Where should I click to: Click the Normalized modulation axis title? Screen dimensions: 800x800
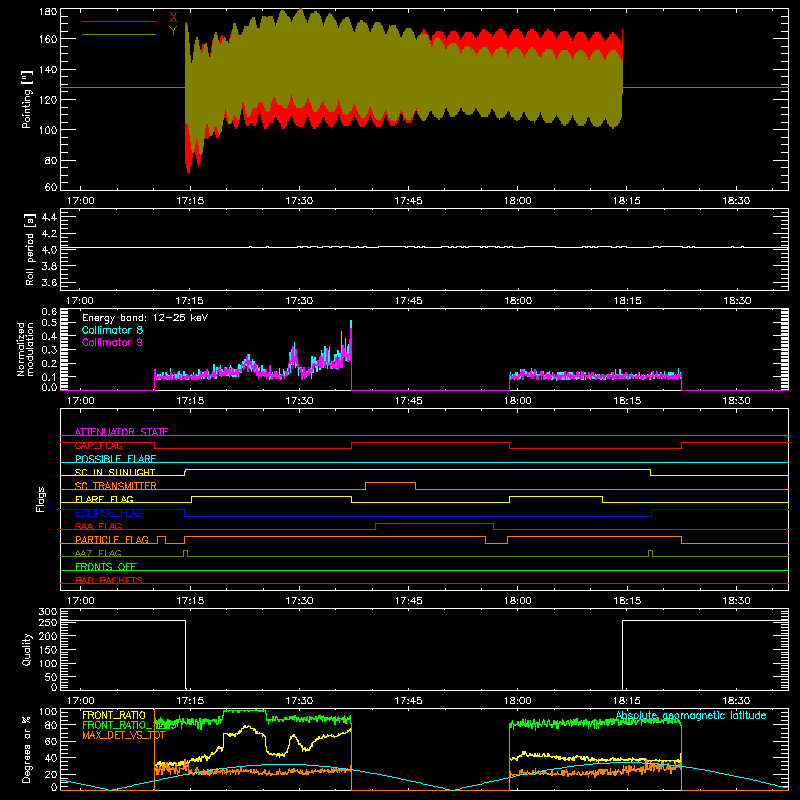(x=25, y=349)
